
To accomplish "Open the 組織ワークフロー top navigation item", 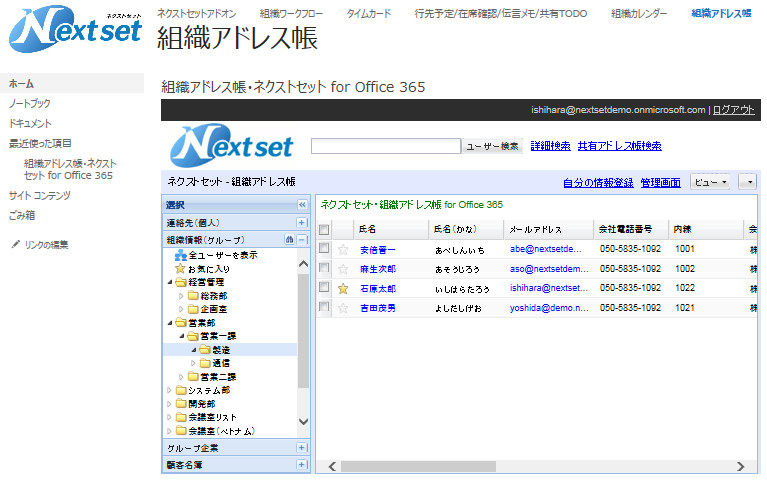I will 292,13.
